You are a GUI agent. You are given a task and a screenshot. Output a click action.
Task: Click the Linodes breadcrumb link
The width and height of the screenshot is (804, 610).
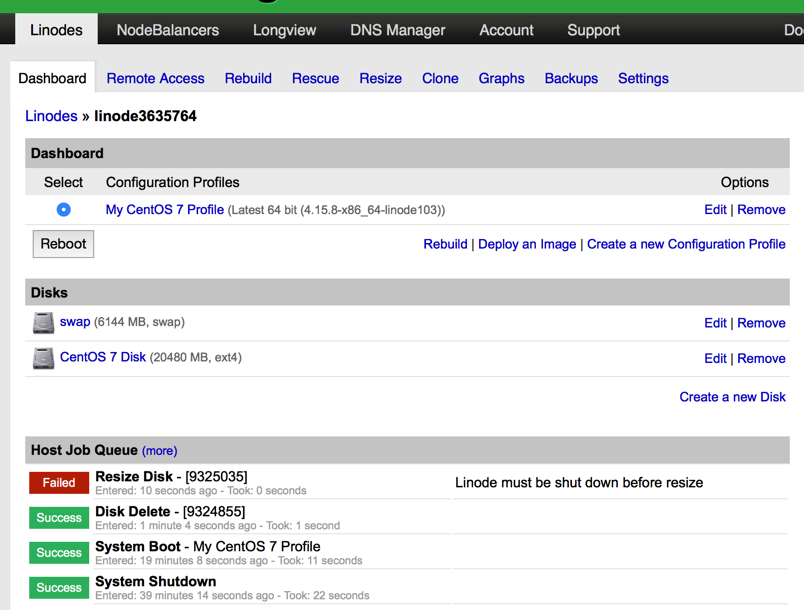tap(51, 116)
